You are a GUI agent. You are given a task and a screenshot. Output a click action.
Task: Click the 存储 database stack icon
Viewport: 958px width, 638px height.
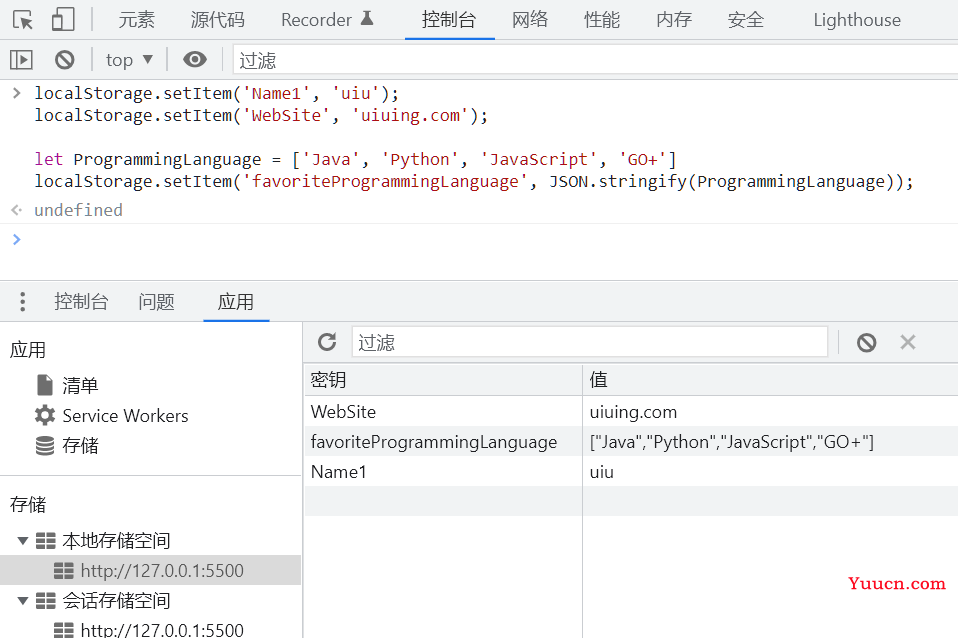click(x=45, y=446)
